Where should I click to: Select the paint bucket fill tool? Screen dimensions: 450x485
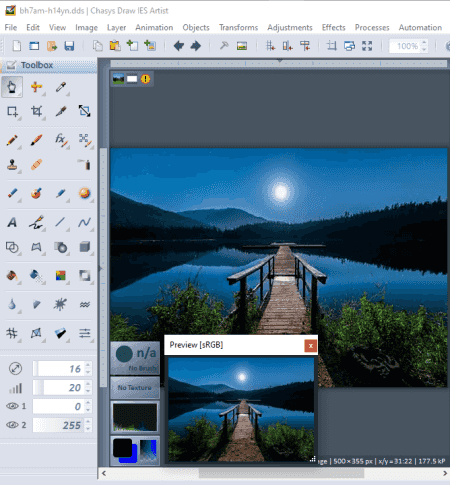12,276
